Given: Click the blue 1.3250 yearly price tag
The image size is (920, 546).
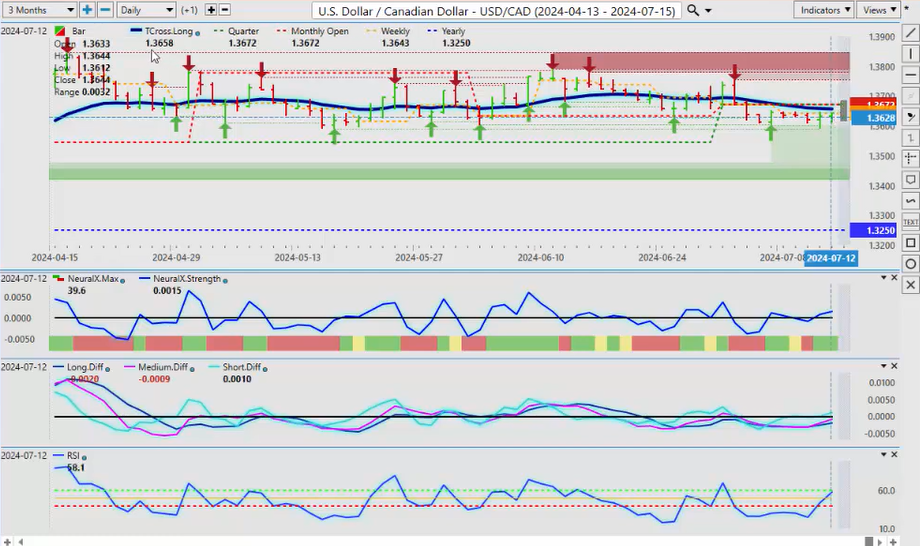Looking at the screenshot, I should (872, 230).
